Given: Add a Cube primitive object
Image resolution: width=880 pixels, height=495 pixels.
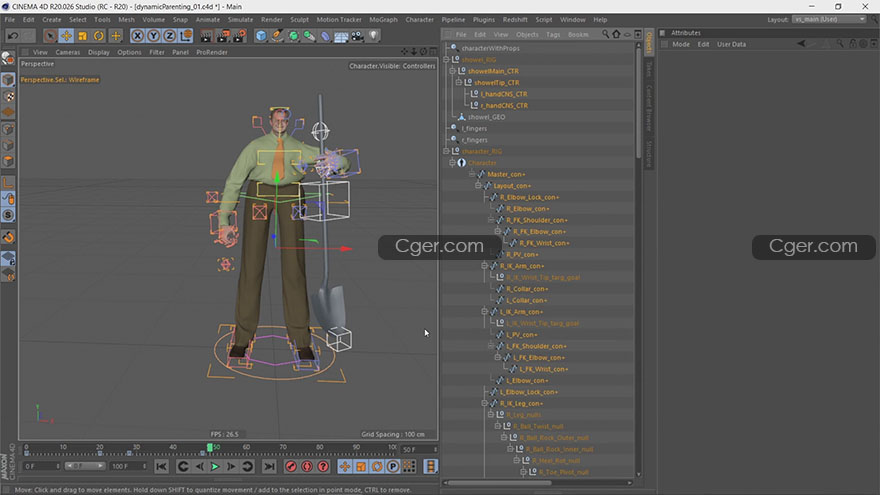Looking at the screenshot, I should pos(261,36).
